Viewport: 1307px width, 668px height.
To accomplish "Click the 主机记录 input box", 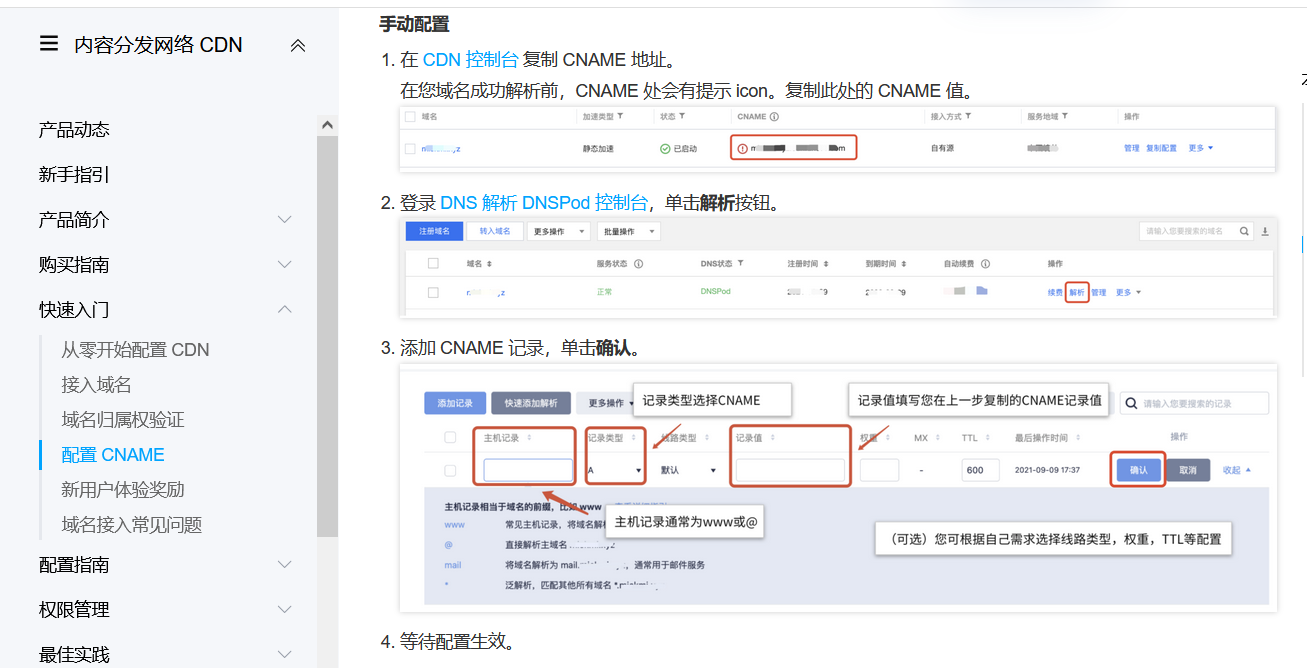I will click(528, 470).
